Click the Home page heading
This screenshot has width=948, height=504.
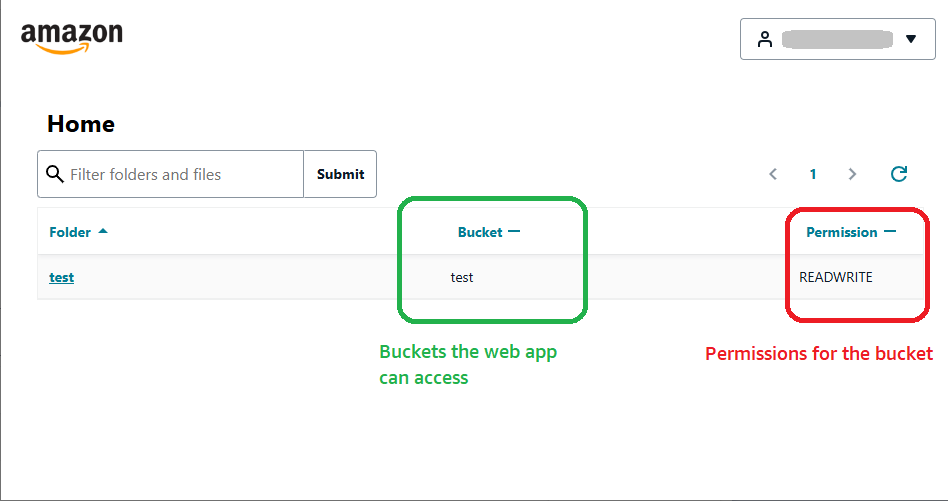pos(81,124)
